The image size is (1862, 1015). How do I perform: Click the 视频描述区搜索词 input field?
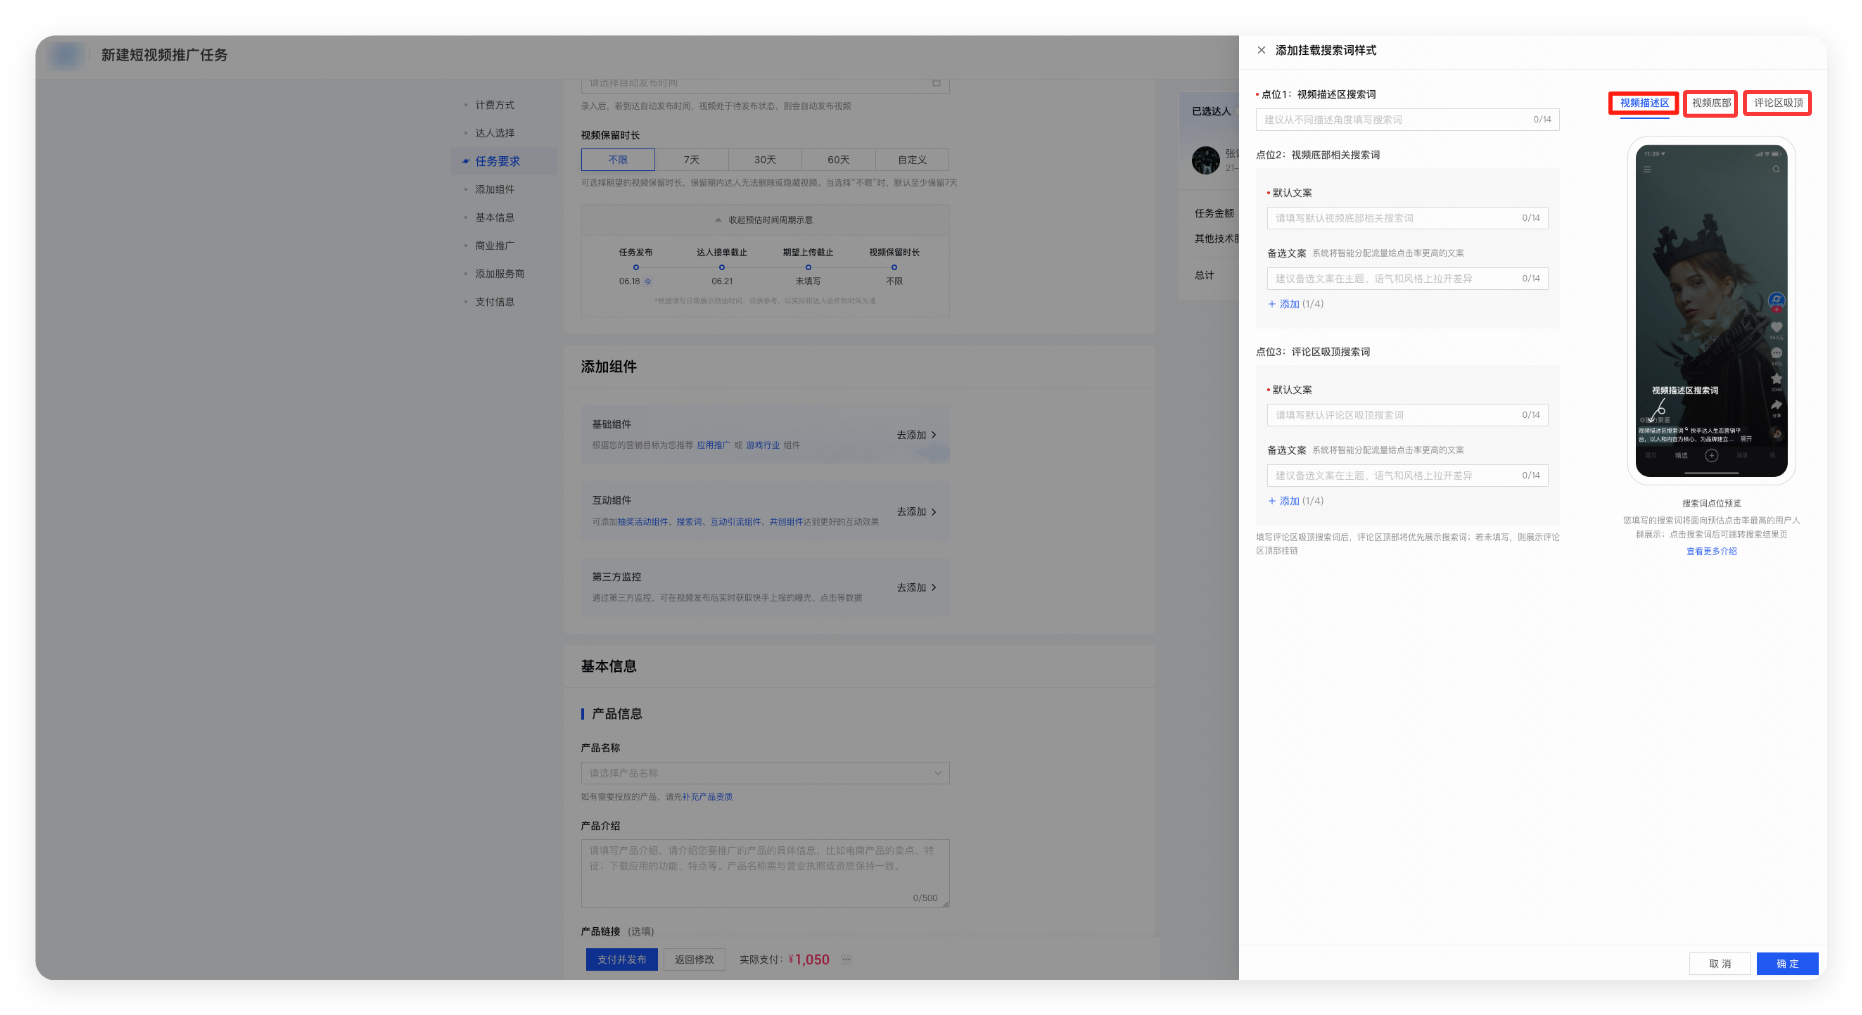pyautogui.click(x=1395, y=120)
